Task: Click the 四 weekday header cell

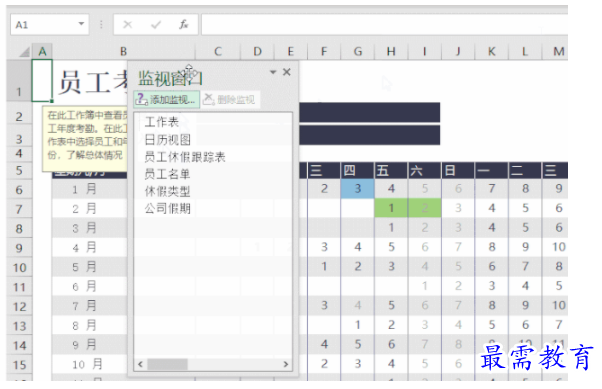Action: tap(357, 170)
